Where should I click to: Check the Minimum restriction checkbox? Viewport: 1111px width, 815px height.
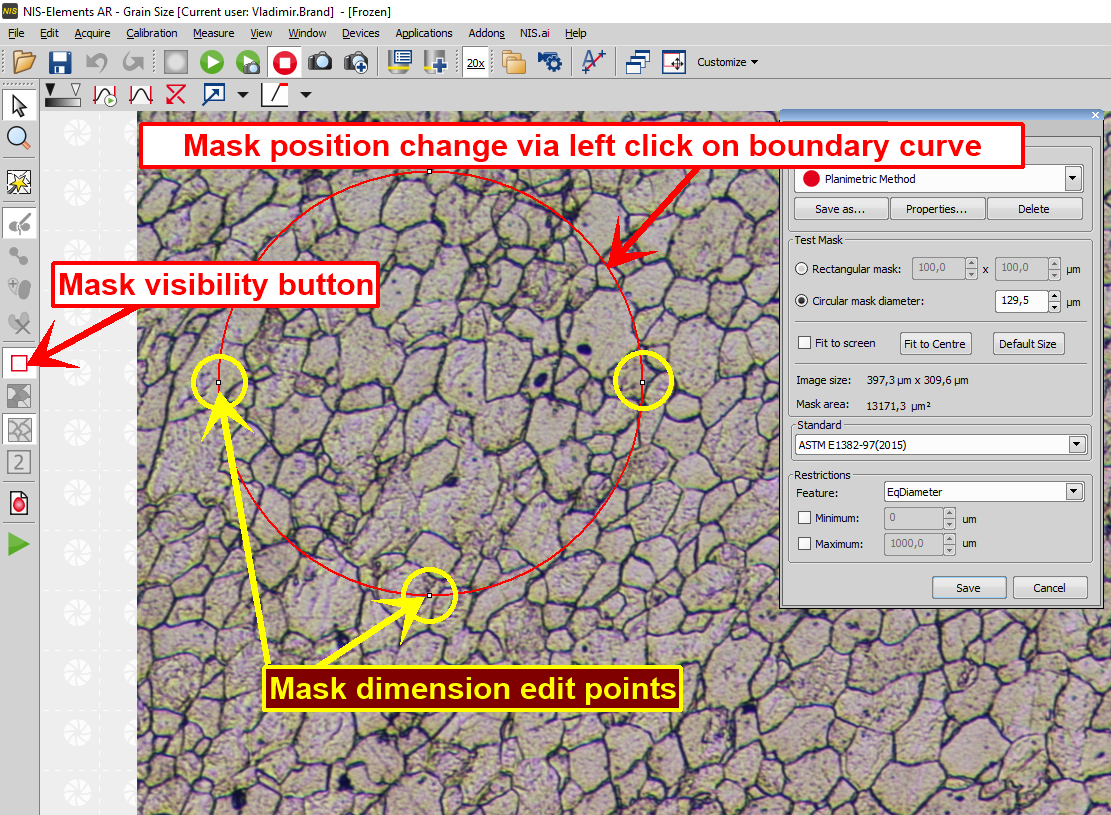pyautogui.click(x=804, y=518)
